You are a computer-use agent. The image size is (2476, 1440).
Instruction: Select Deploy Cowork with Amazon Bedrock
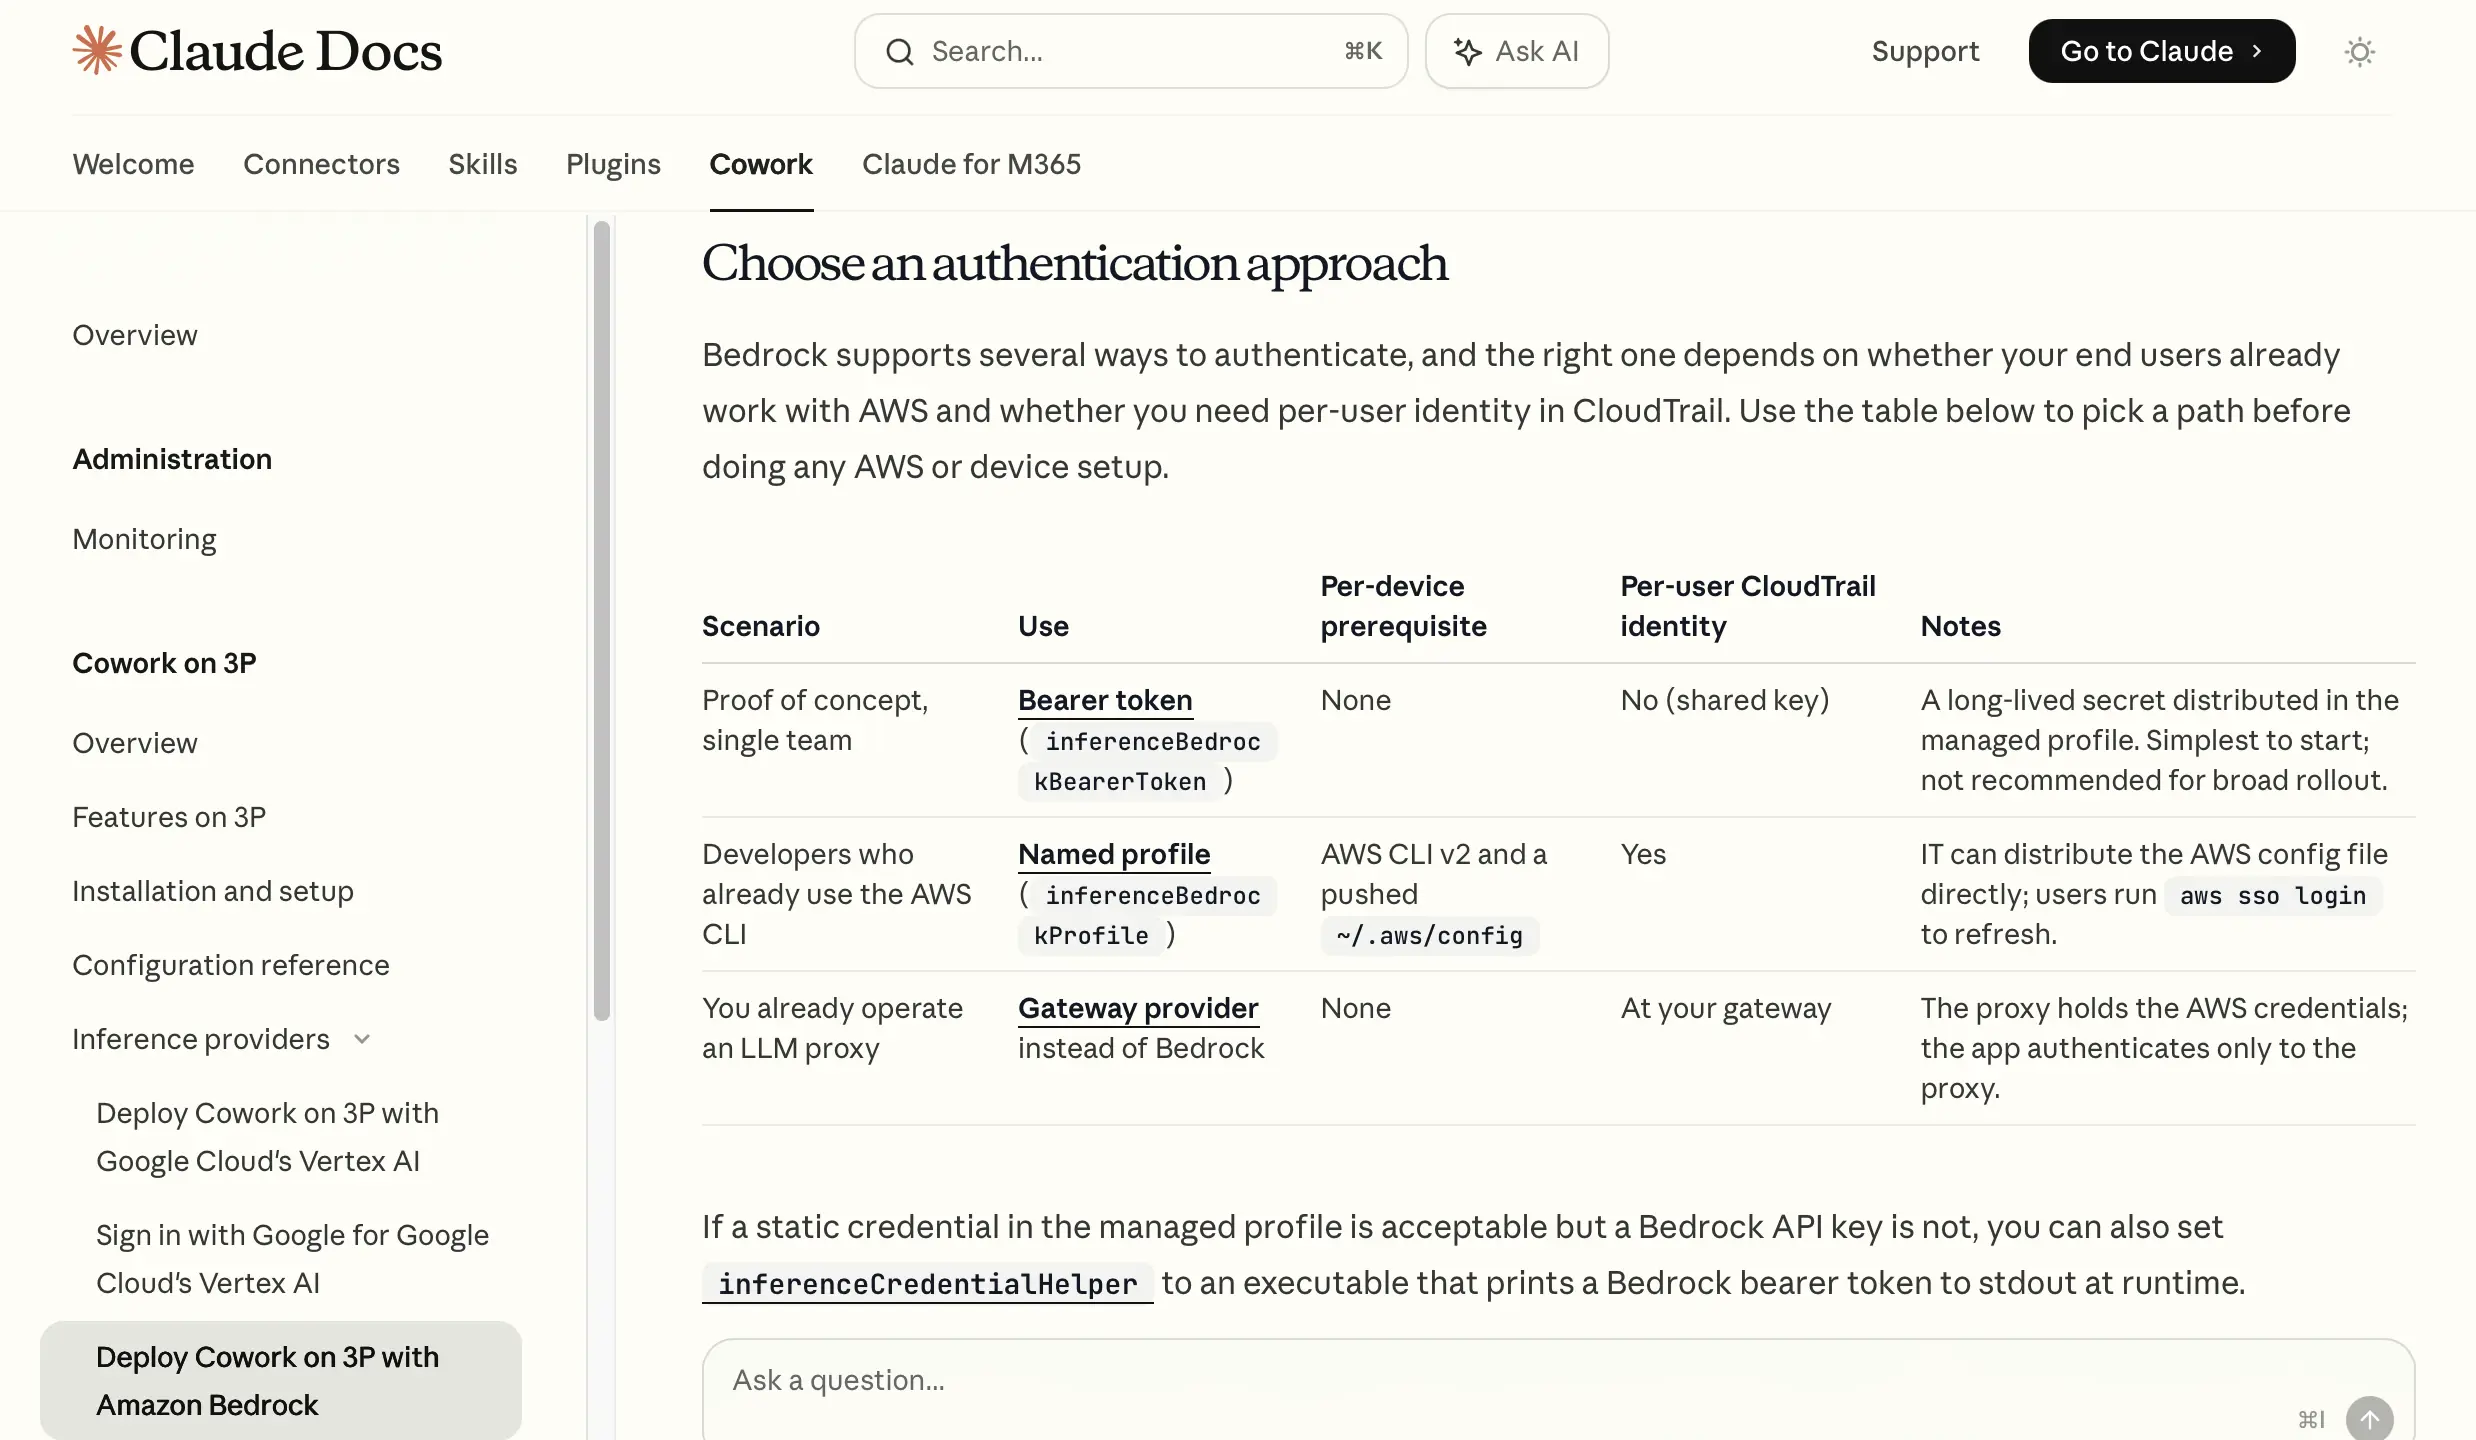tap(281, 1381)
